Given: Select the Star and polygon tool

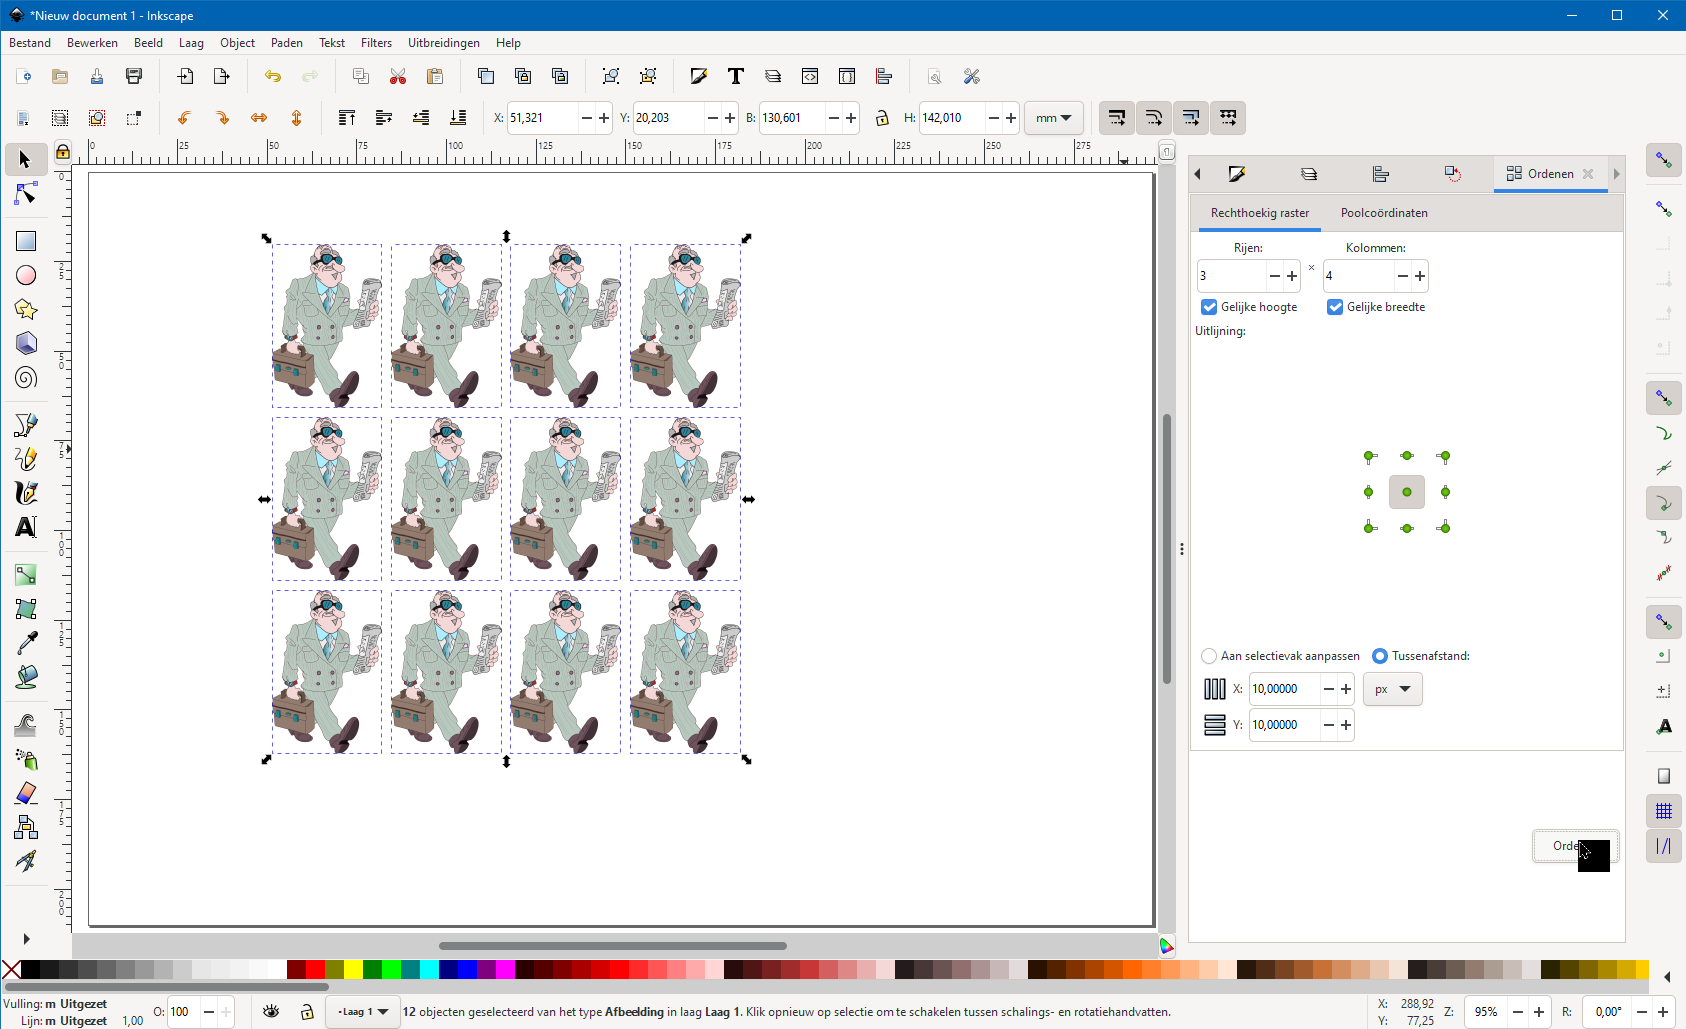Looking at the screenshot, I should (26, 309).
